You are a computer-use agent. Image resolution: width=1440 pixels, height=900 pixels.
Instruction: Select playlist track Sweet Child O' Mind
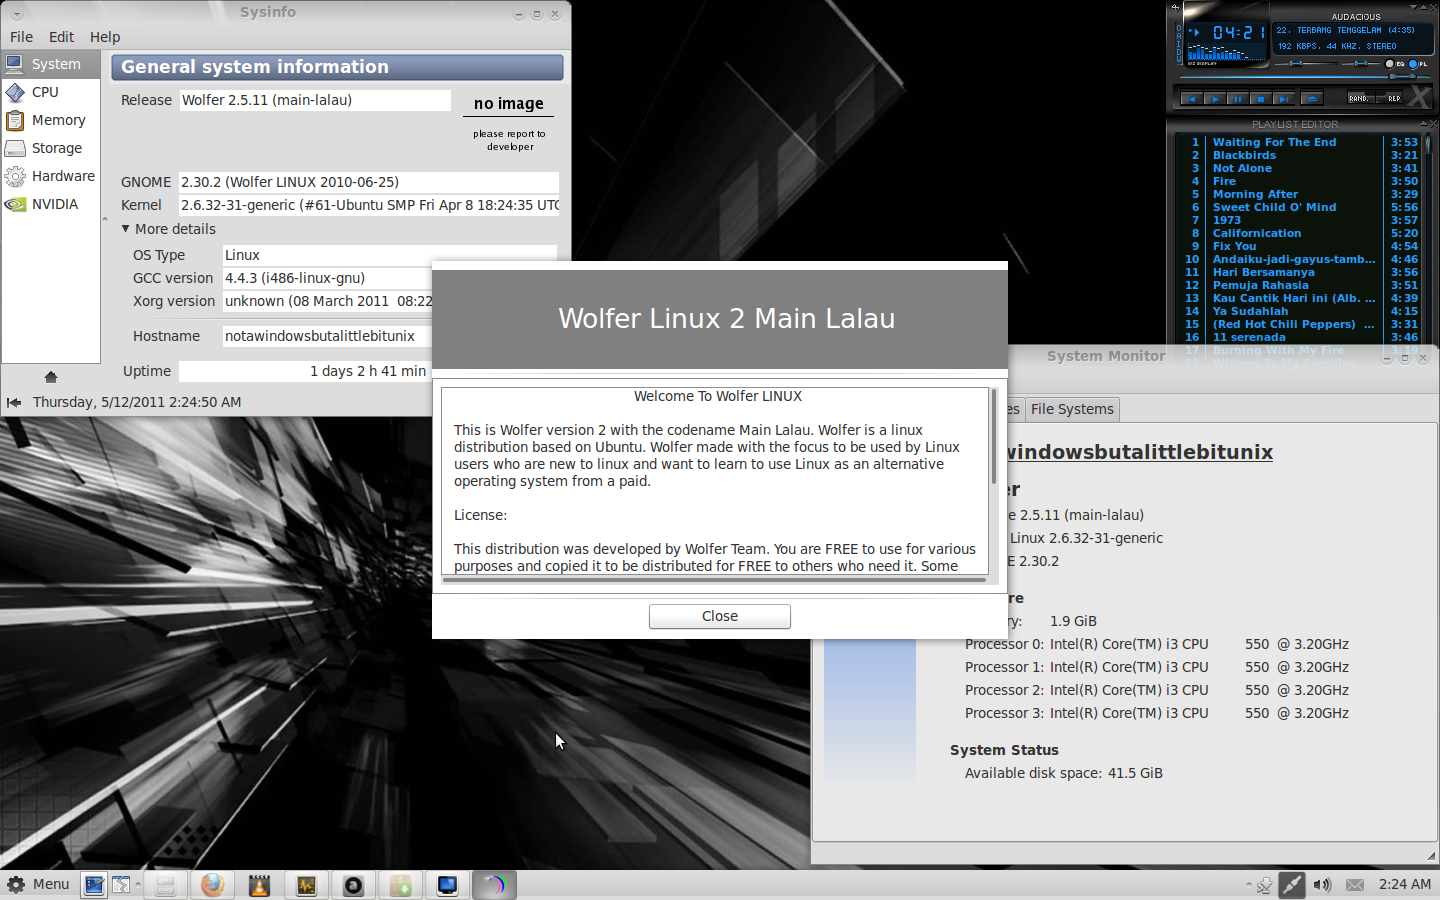pos(1274,207)
